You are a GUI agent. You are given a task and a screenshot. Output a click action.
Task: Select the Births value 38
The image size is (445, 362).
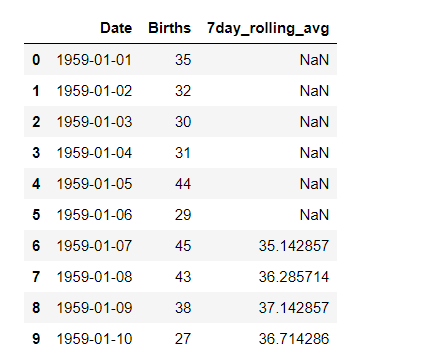click(183, 308)
